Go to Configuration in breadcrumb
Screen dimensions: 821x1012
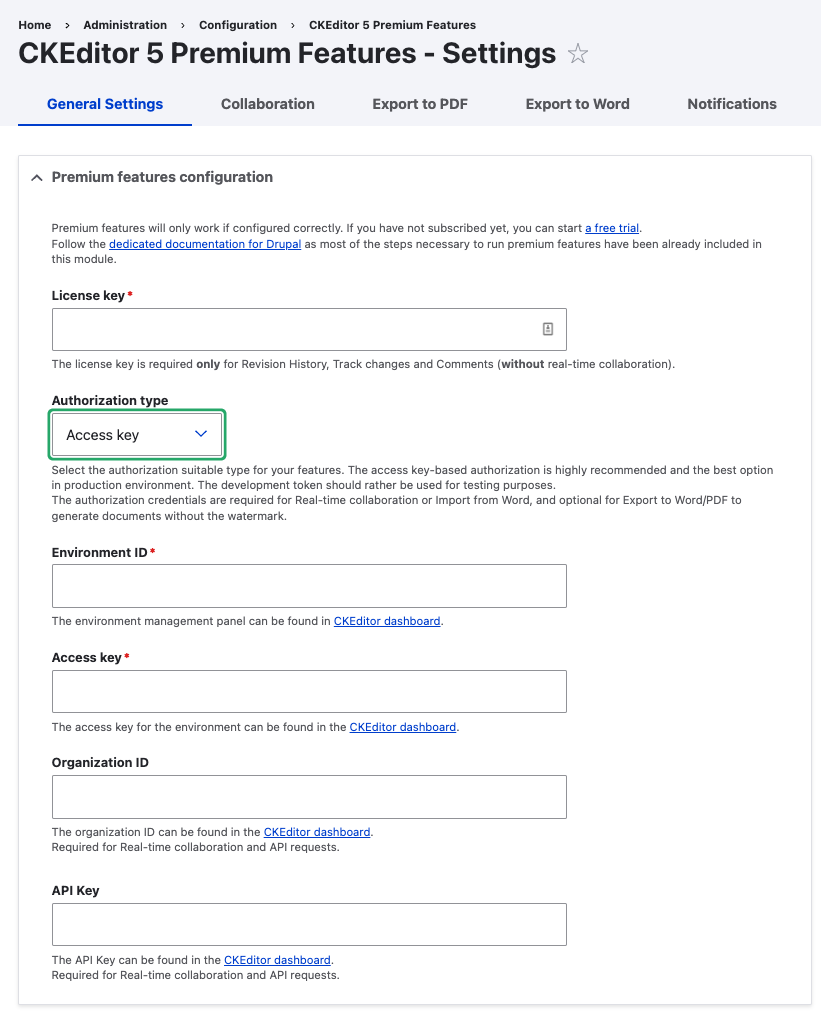click(x=238, y=25)
